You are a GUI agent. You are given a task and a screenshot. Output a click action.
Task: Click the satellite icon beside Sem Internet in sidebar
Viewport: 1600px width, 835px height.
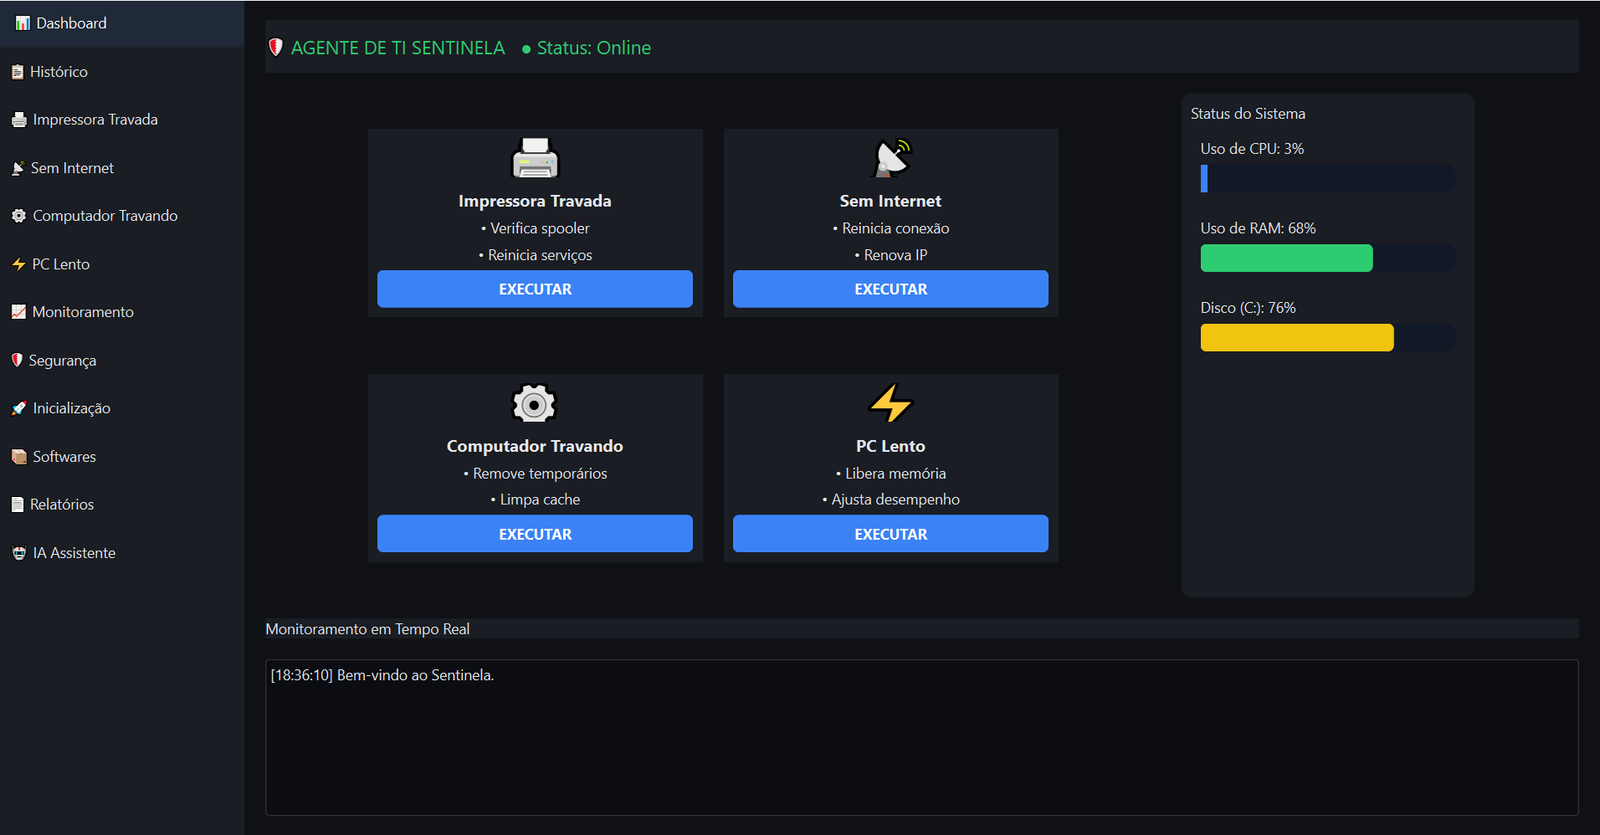tap(18, 168)
